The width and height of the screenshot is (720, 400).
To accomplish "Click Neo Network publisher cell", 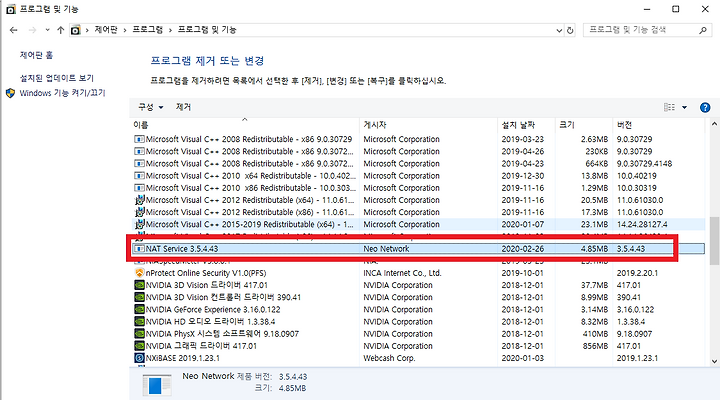I will pyautogui.click(x=386, y=248).
